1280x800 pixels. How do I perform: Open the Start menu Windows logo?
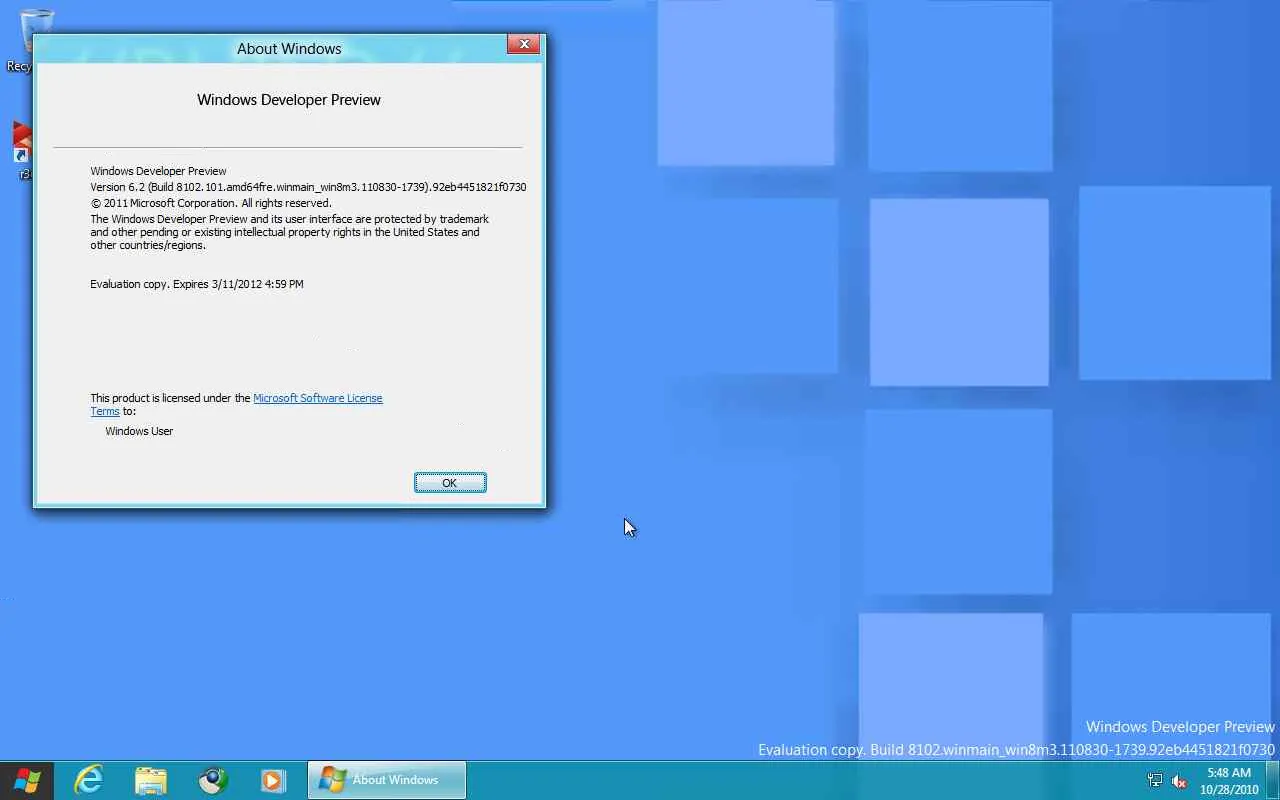[27, 780]
